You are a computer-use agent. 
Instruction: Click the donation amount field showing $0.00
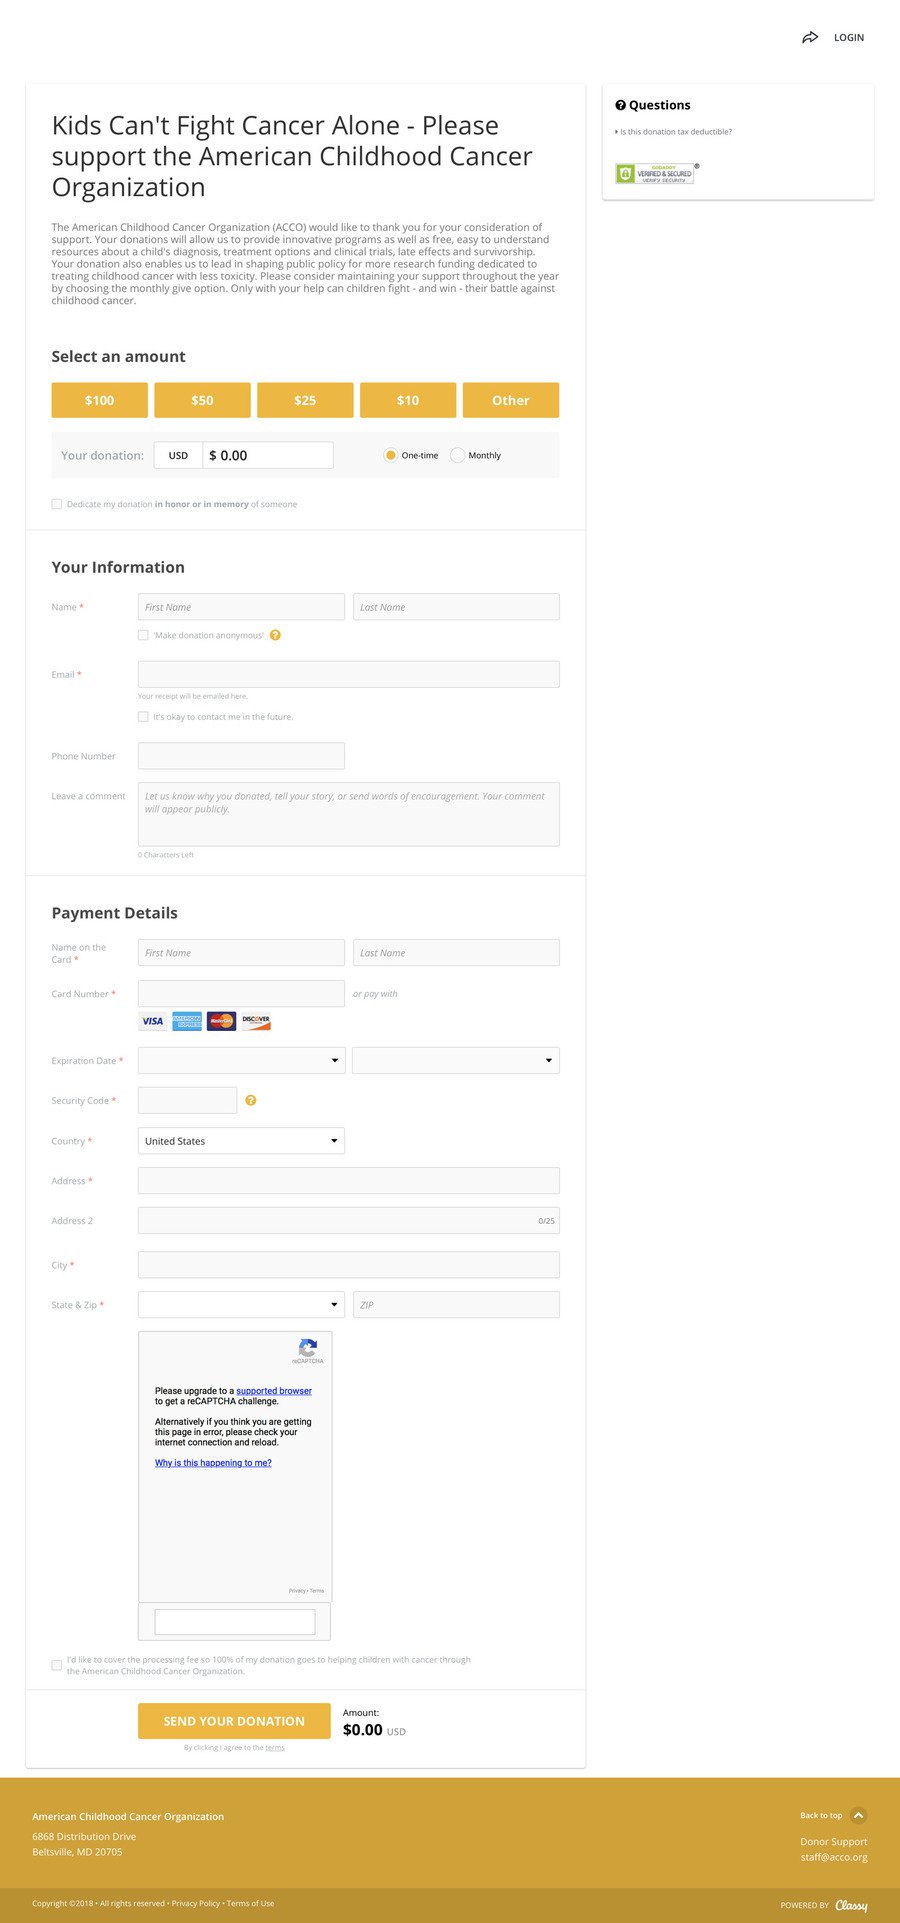268,455
